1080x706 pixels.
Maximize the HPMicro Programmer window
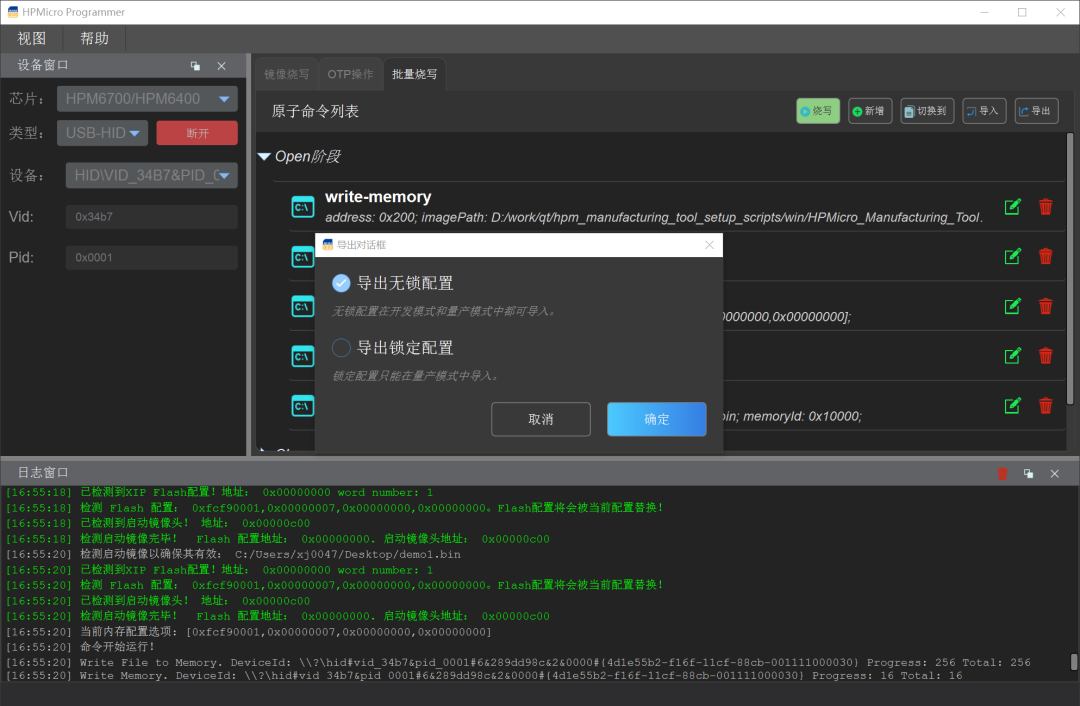(1022, 12)
